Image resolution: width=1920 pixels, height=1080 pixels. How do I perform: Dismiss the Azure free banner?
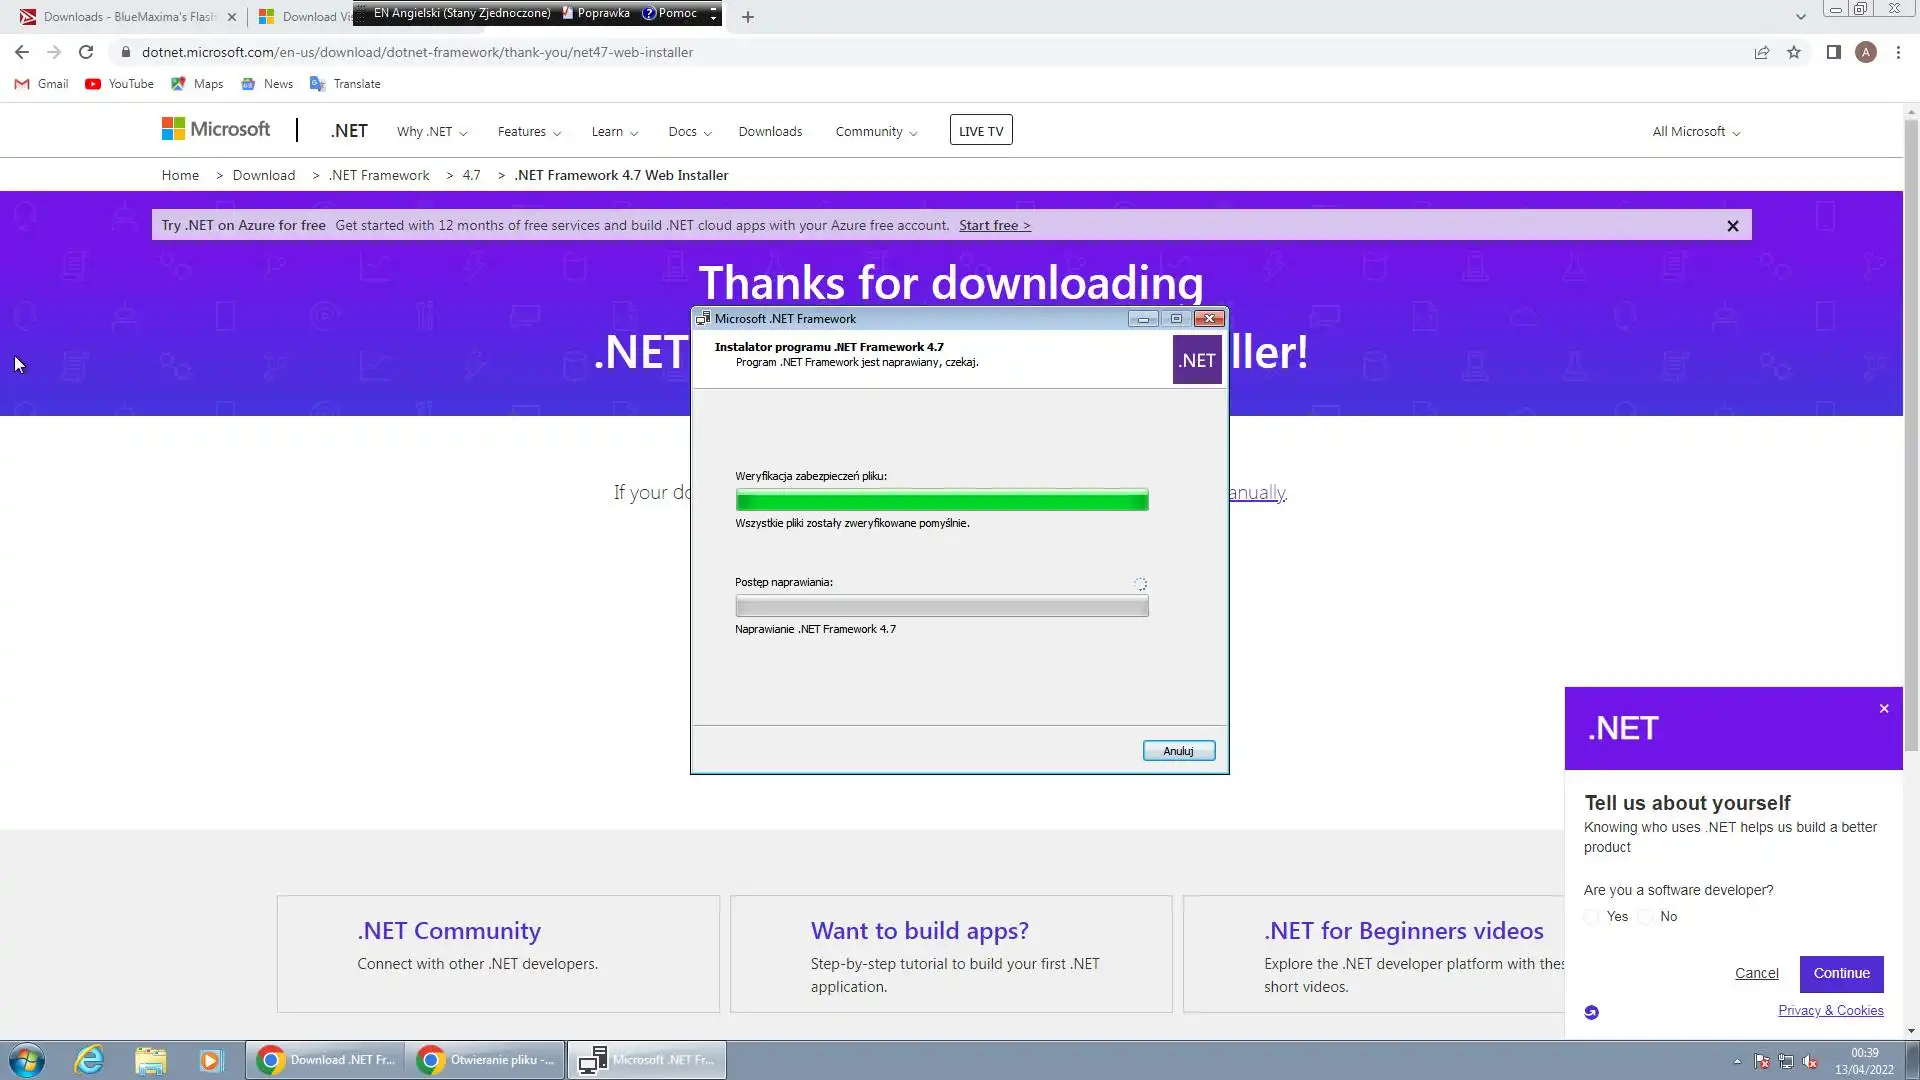(x=1733, y=226)
